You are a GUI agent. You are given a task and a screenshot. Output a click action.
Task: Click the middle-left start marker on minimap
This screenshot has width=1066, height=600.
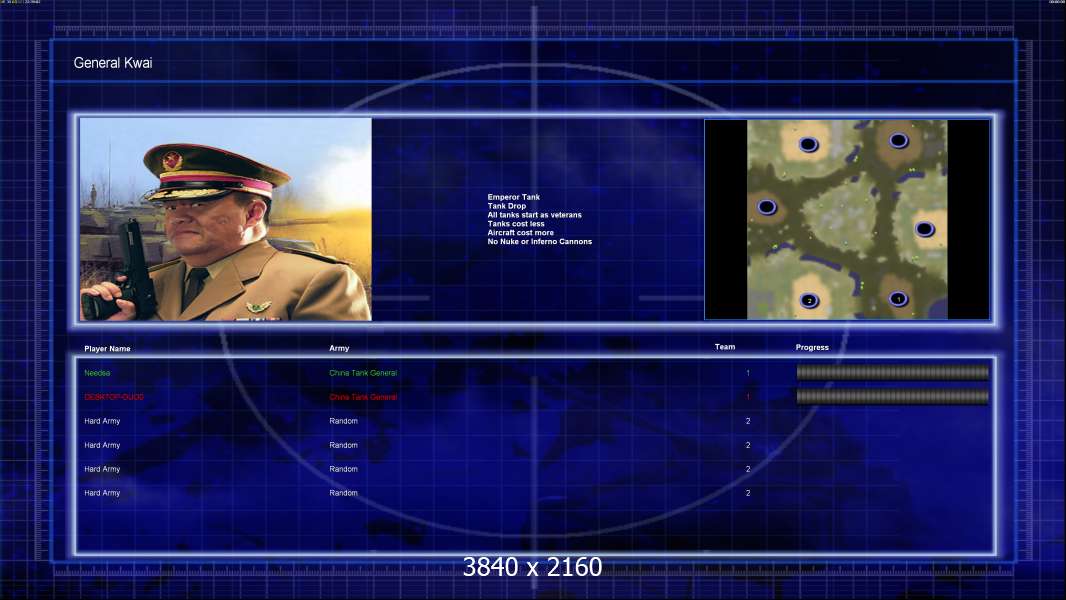767,207
